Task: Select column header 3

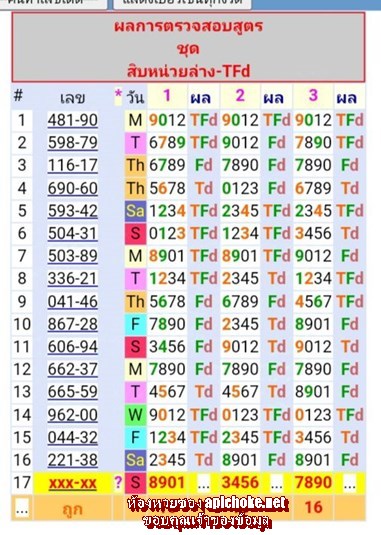Action: (313, 96)
